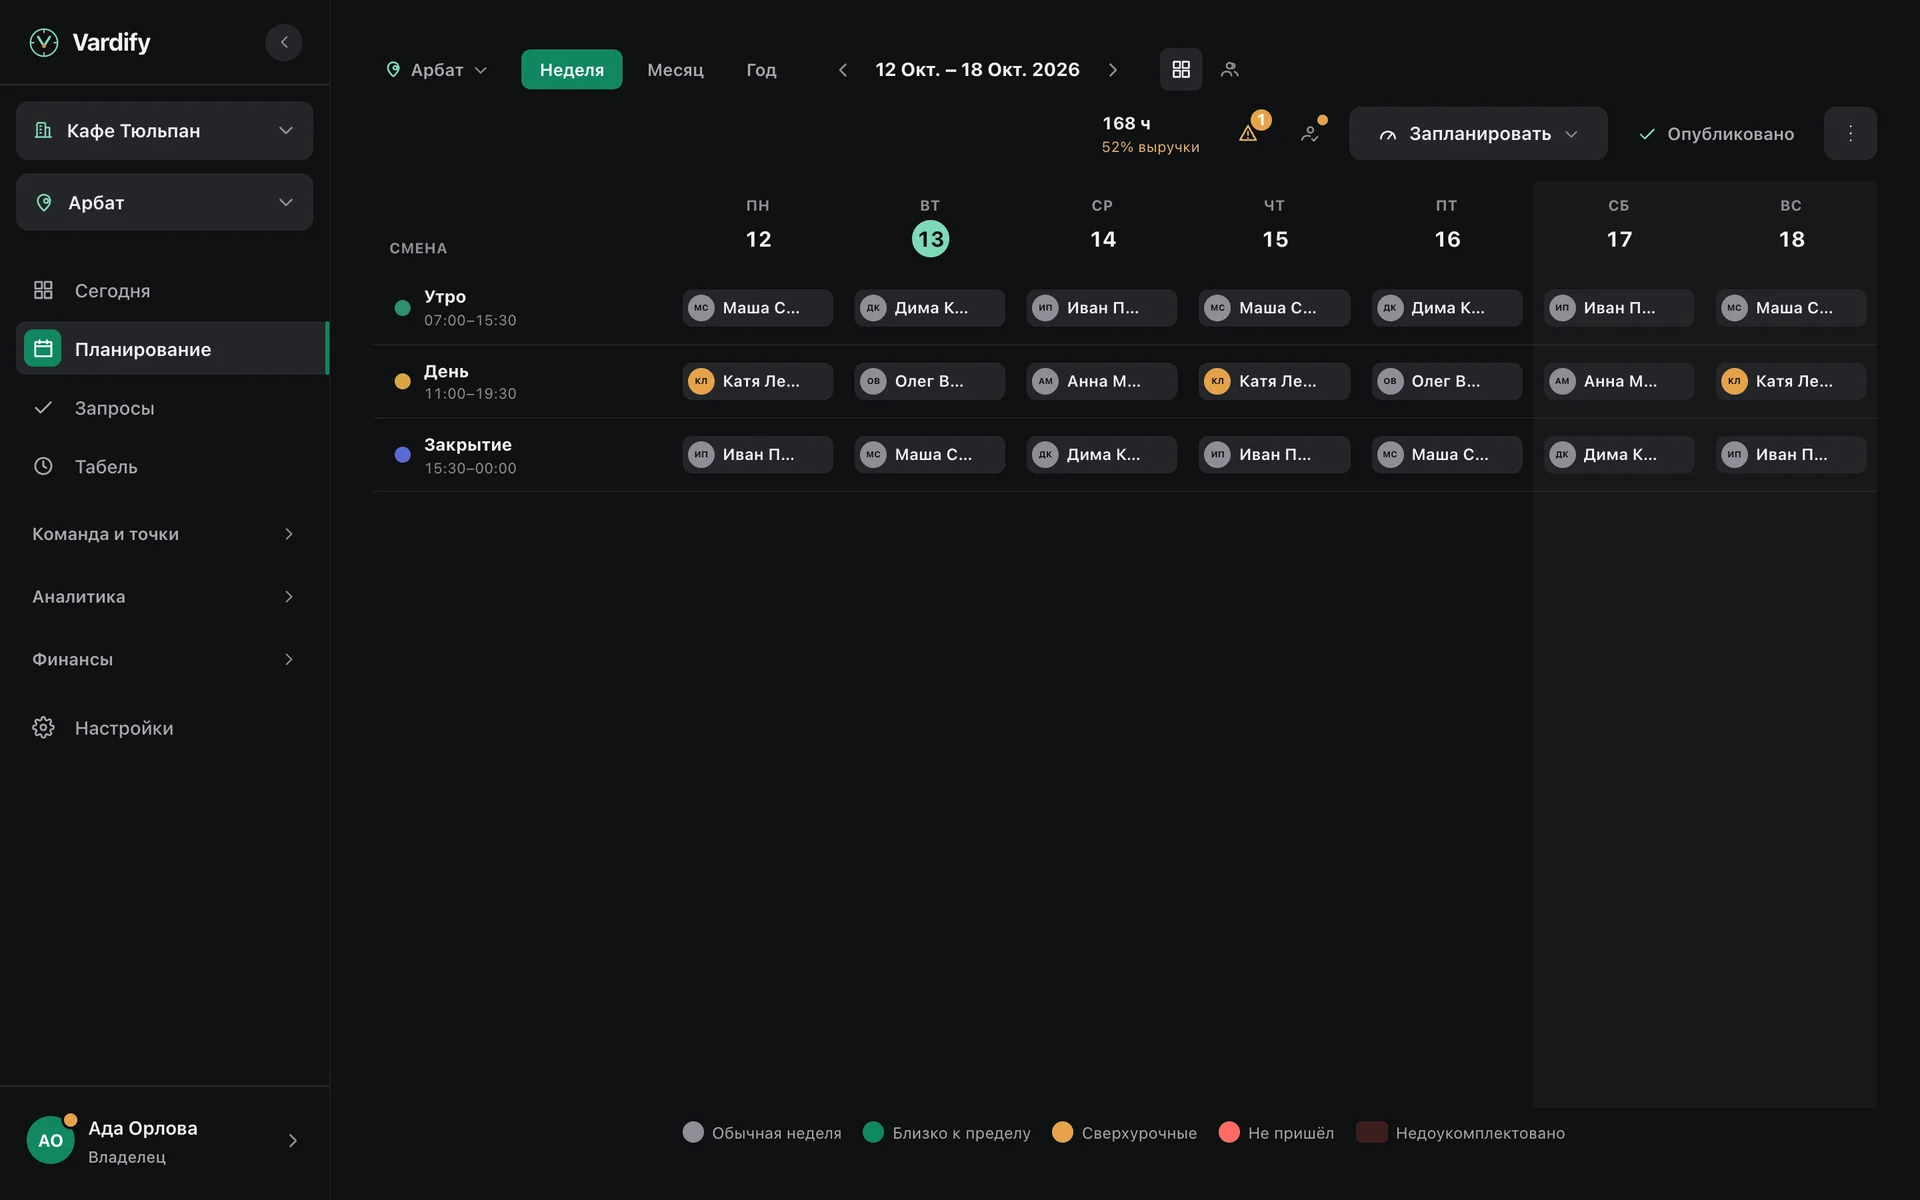Click the День shift row label
This screenshot has width=1920, height=1200.
(x=470, y=382)
